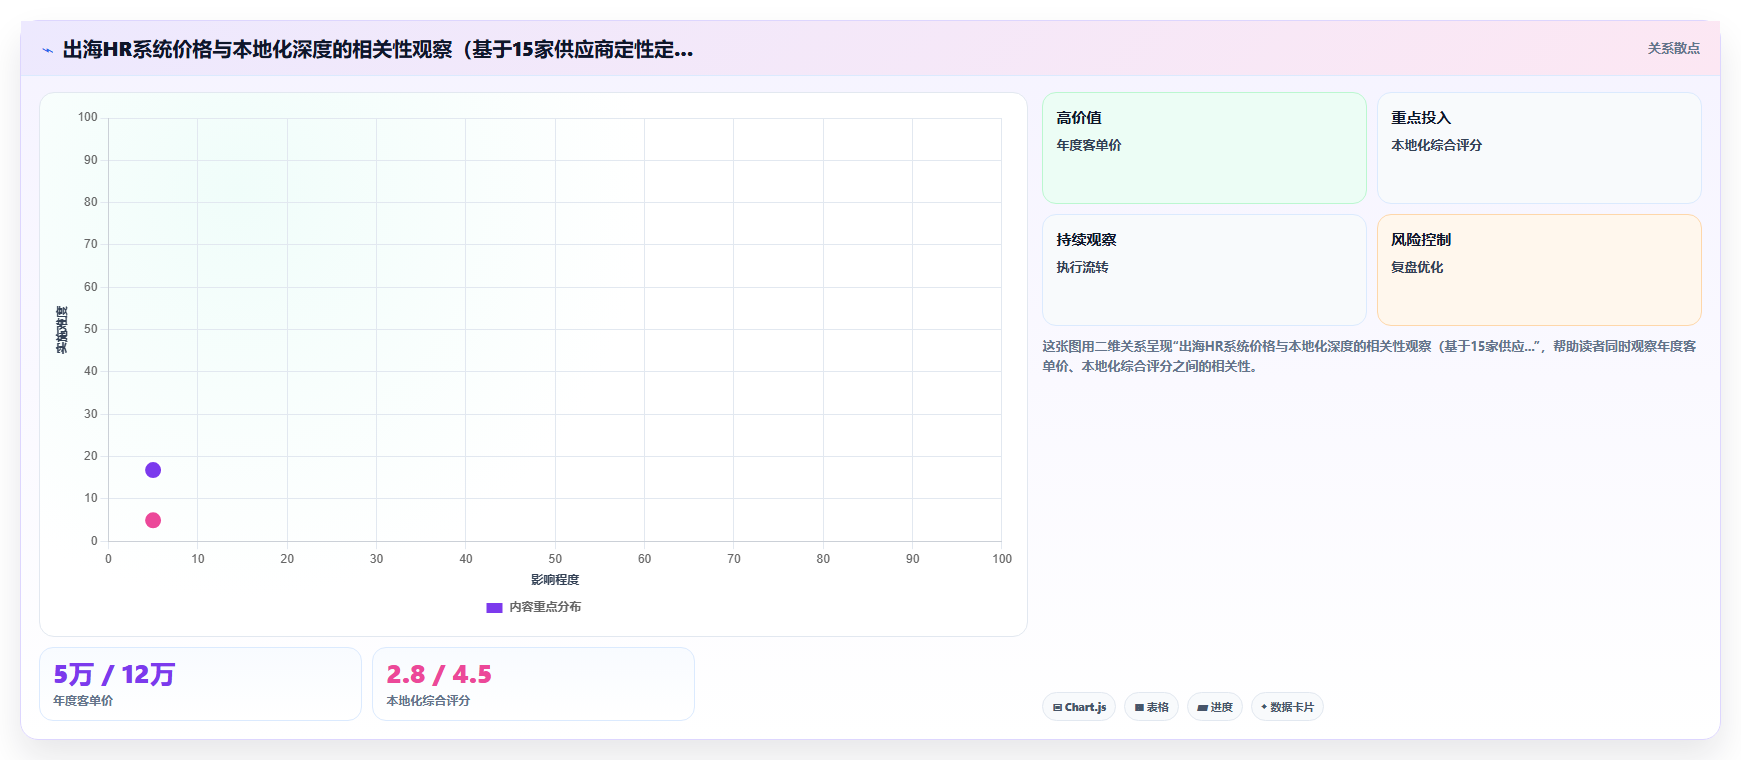Click the pink scatter data point
Screen dimensions: 1741x760
tap(153, 520)
